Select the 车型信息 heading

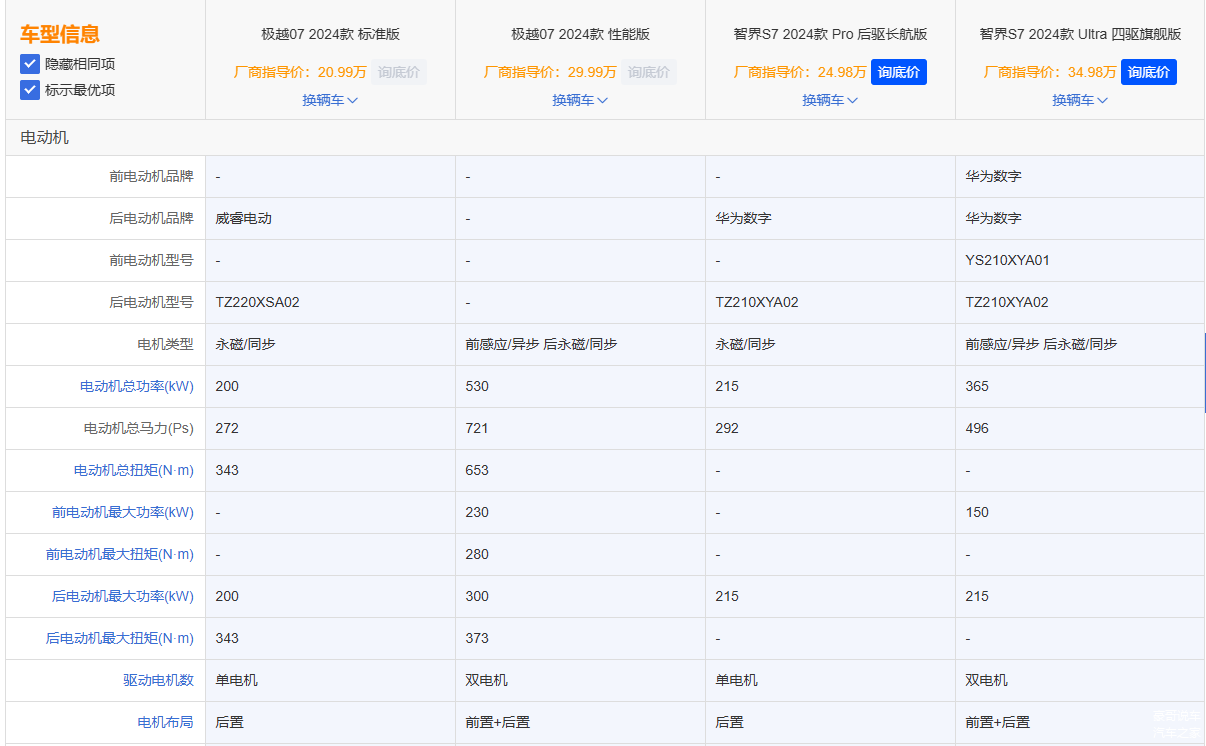(x=60, y=34)
